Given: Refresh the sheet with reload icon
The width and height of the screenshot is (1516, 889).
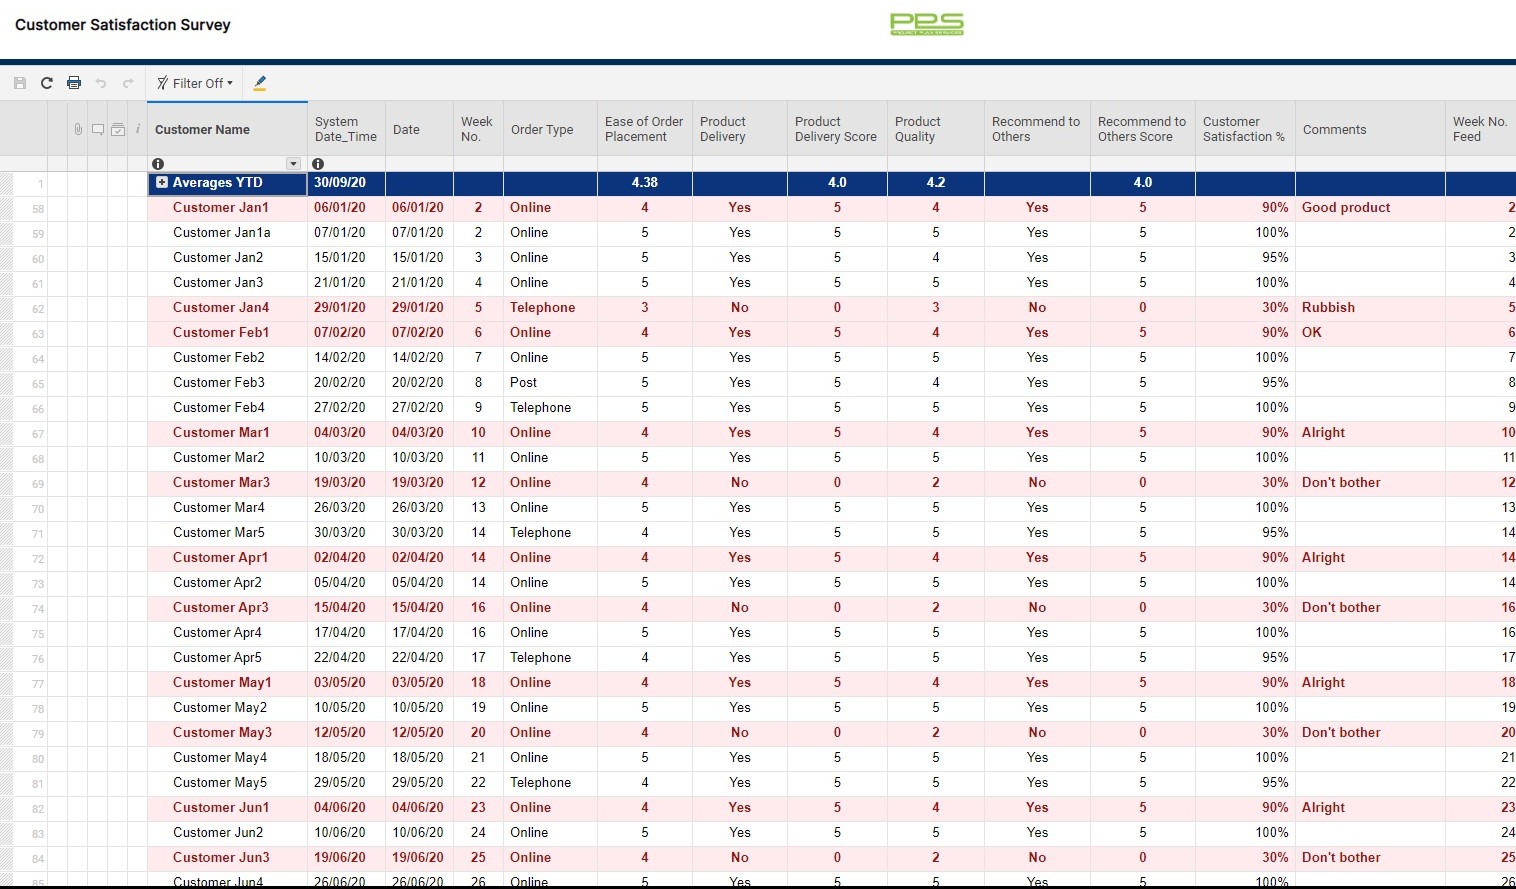Looking at the screenshot, I should [x=47, y=83].
